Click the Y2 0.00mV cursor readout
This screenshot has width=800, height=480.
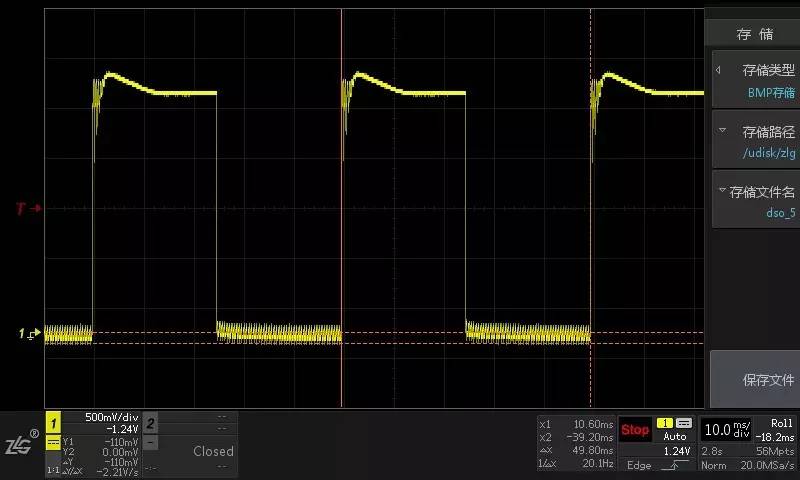(x=101, y=452)
